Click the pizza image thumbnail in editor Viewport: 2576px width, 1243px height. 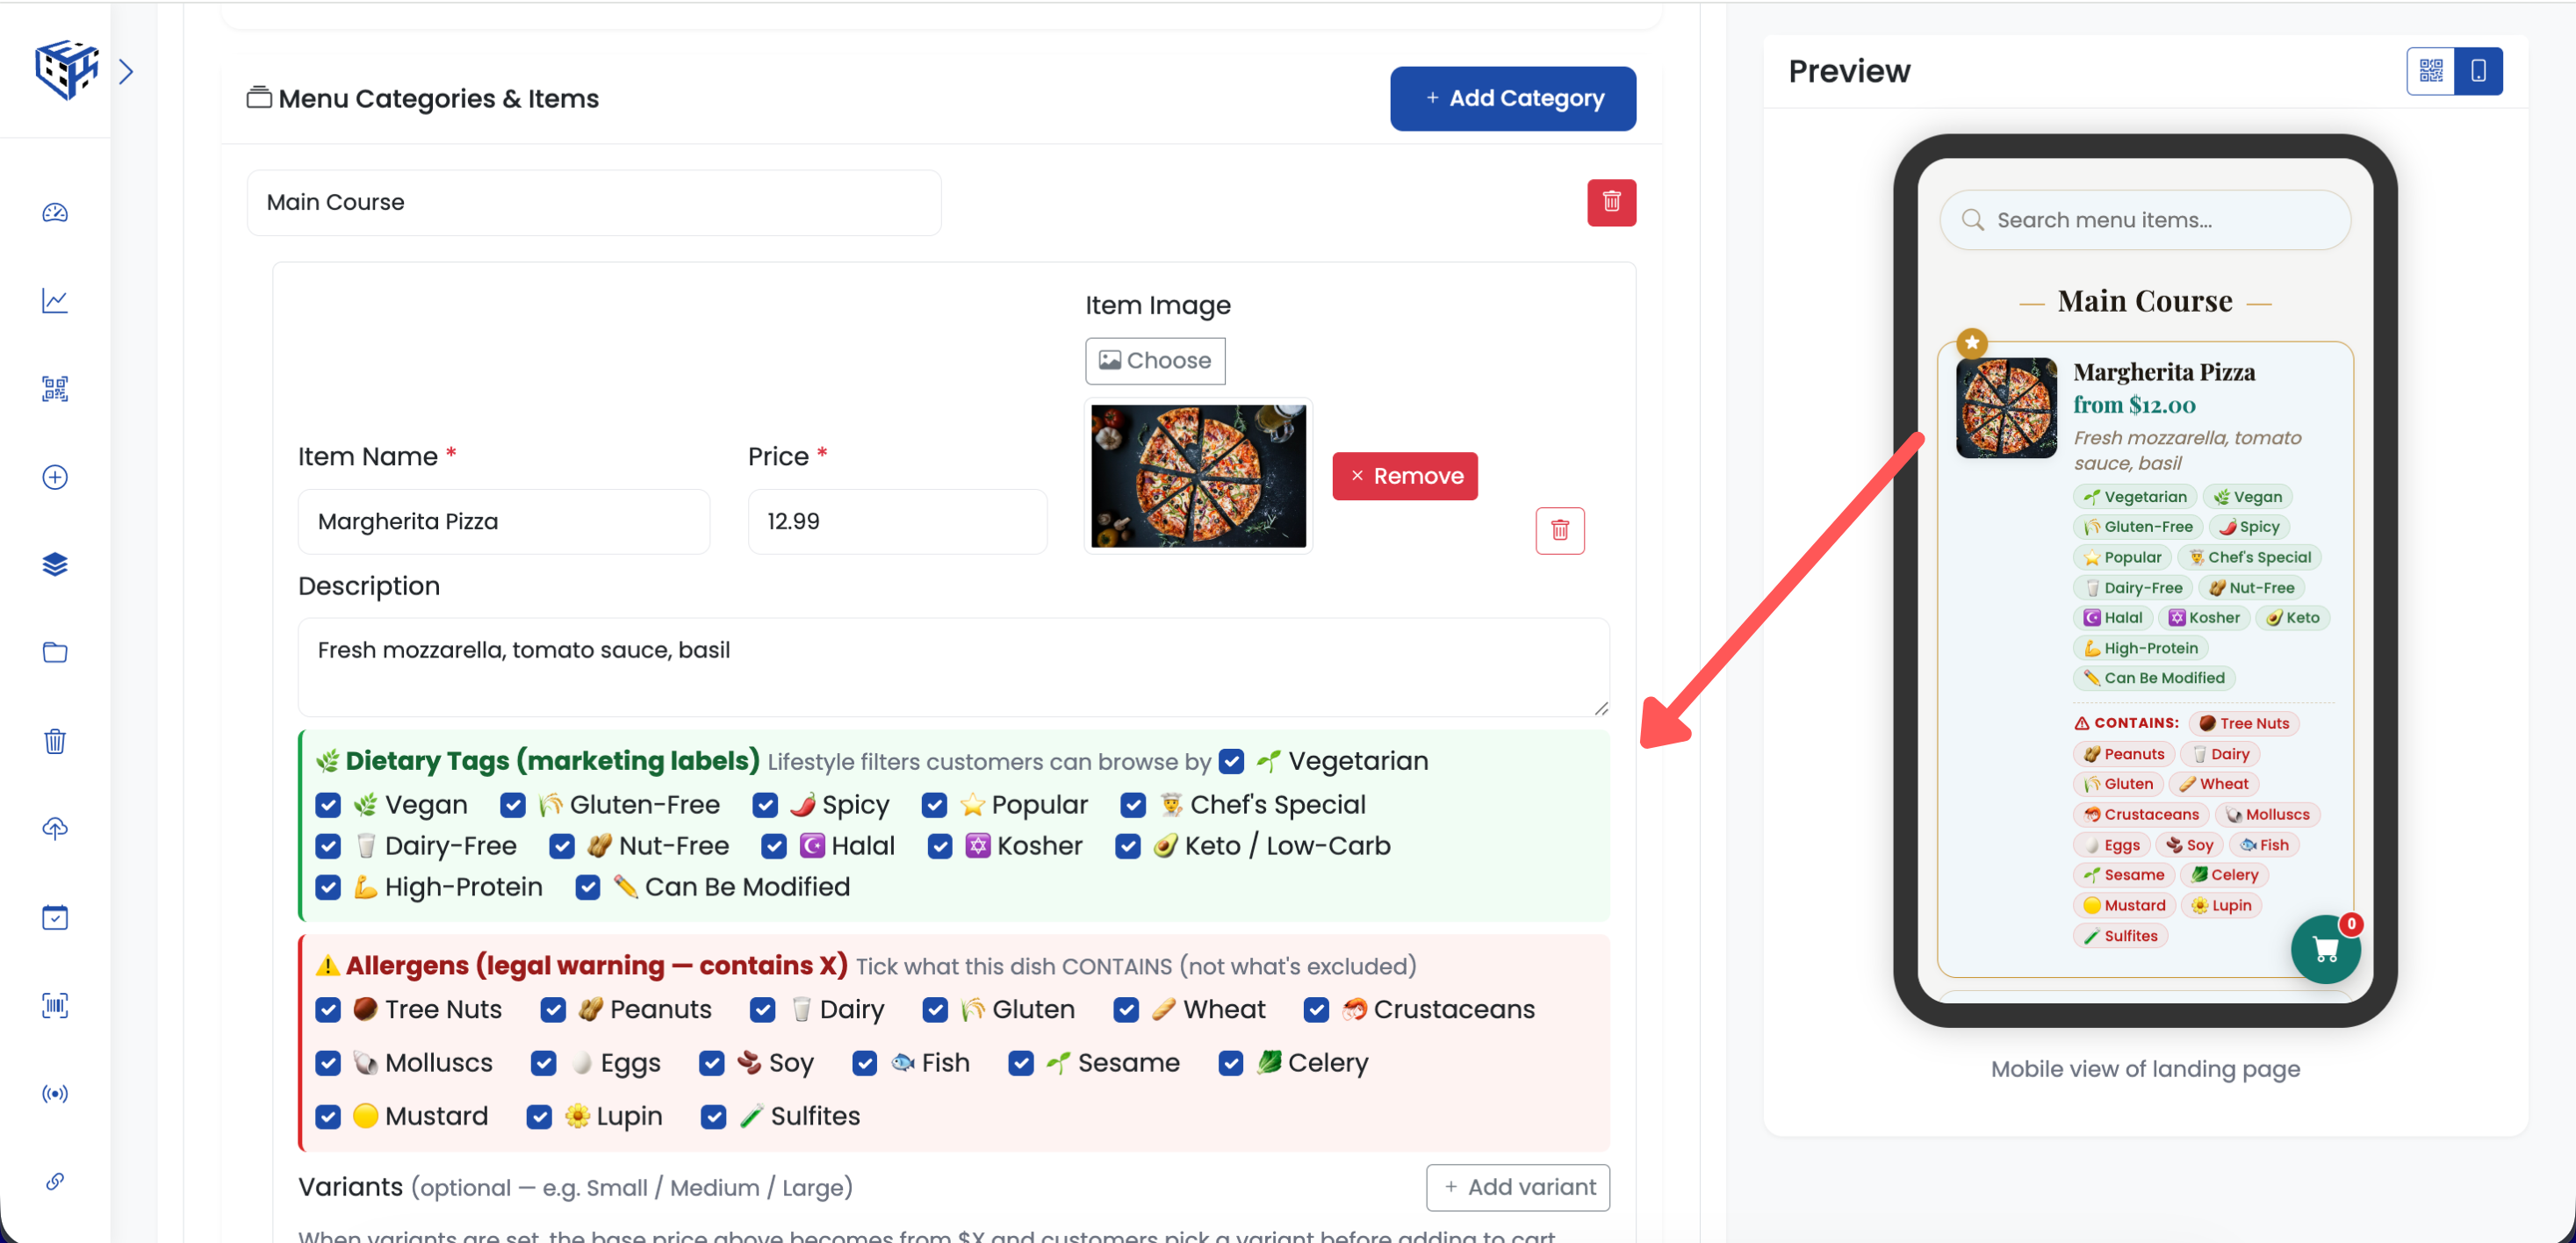click(x=1198, y=476)
